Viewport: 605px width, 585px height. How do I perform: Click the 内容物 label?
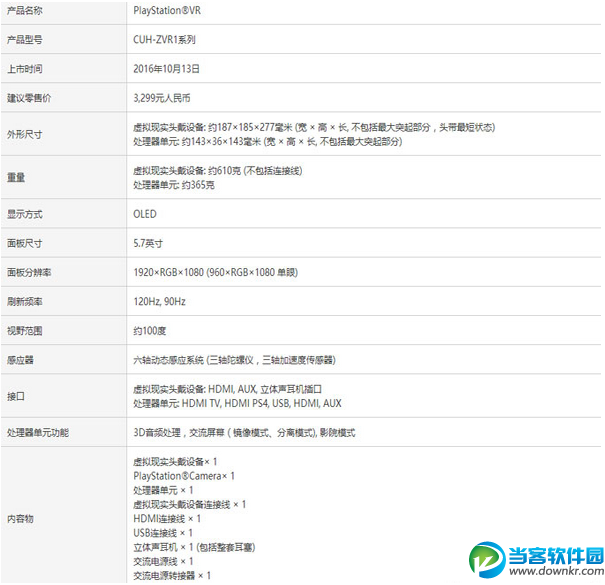[x=20, y=519]
